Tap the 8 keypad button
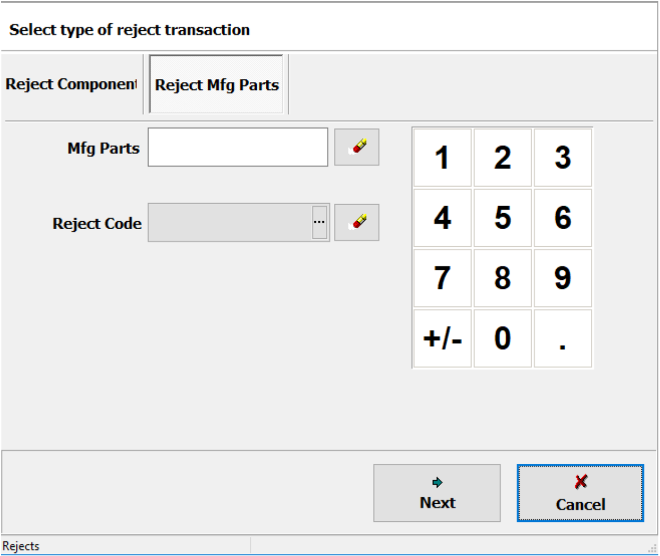Viewport: 660px width, 556px height. [502, 278]
